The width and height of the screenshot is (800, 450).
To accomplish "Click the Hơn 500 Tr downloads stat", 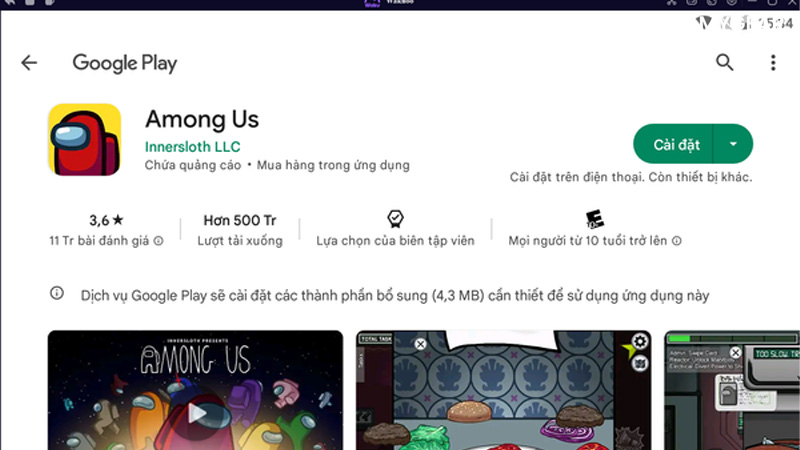I will tap(240, 220).
